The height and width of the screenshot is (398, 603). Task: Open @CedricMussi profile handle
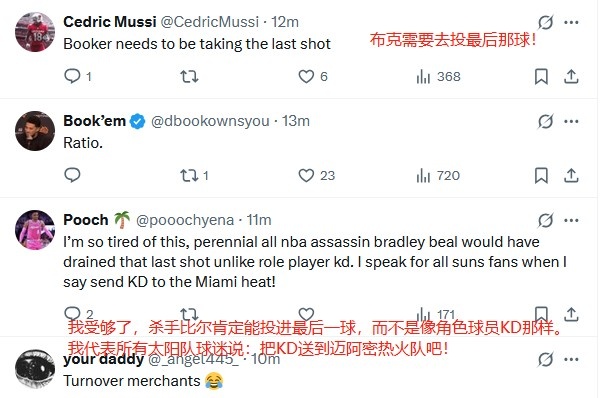(210, 22)
